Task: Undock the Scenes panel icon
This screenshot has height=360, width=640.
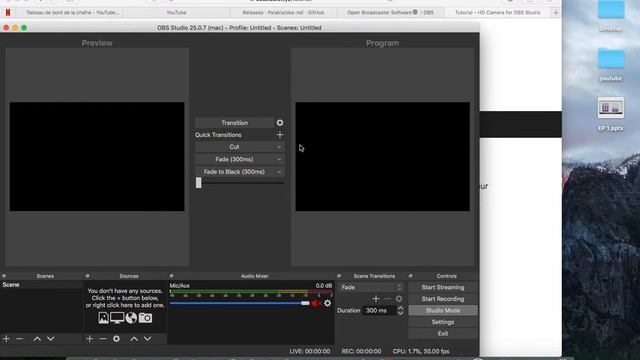Action: (4, 276)
